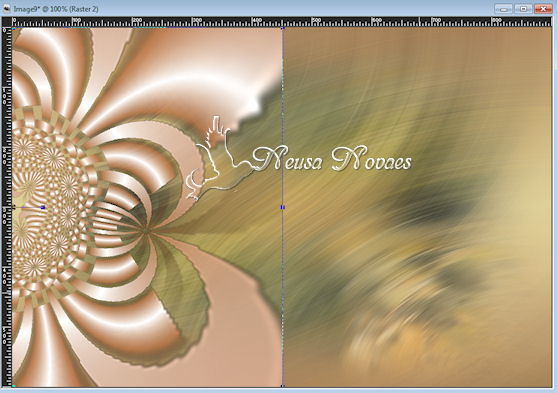The height and width of the screenshot is (393, 557).
Task: Click the middle-right blue selection handle
Action: coord(283,207)
